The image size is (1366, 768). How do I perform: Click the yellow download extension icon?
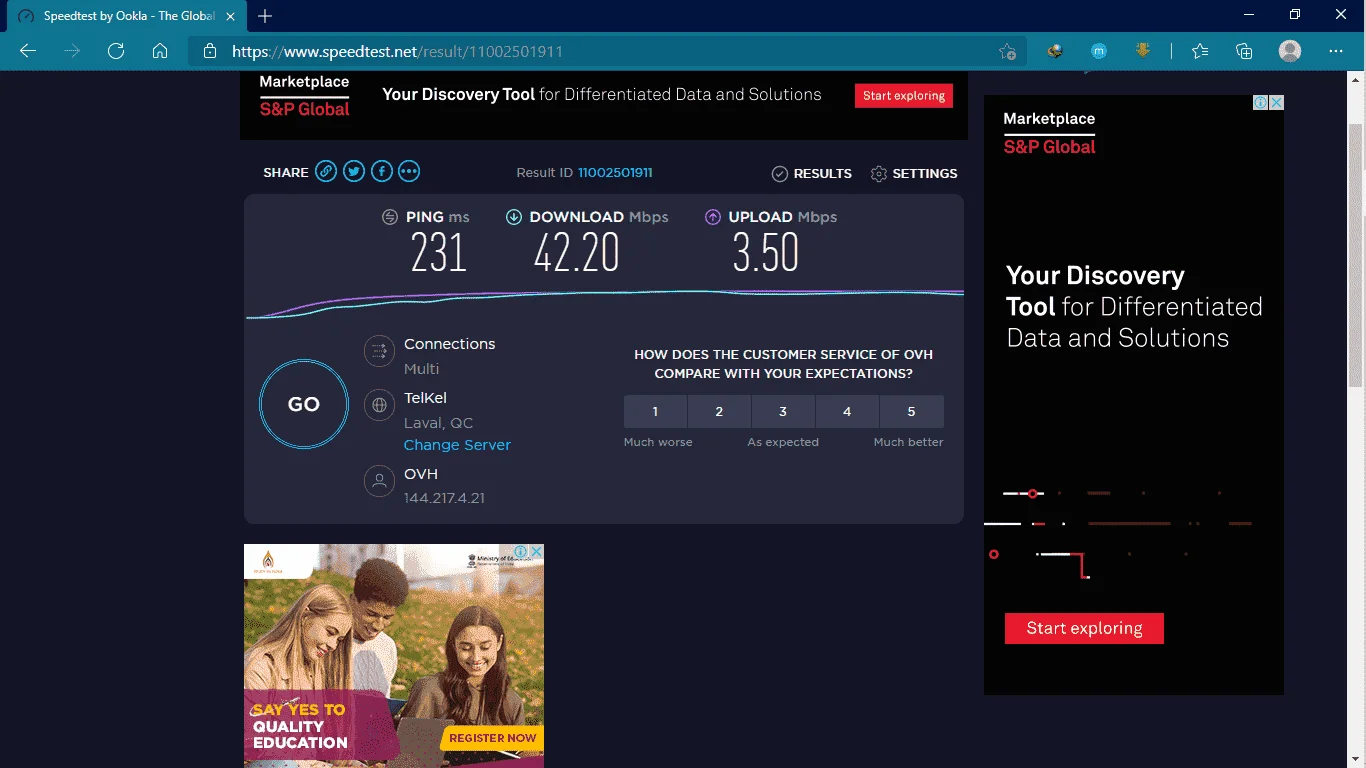point(1143,50)
